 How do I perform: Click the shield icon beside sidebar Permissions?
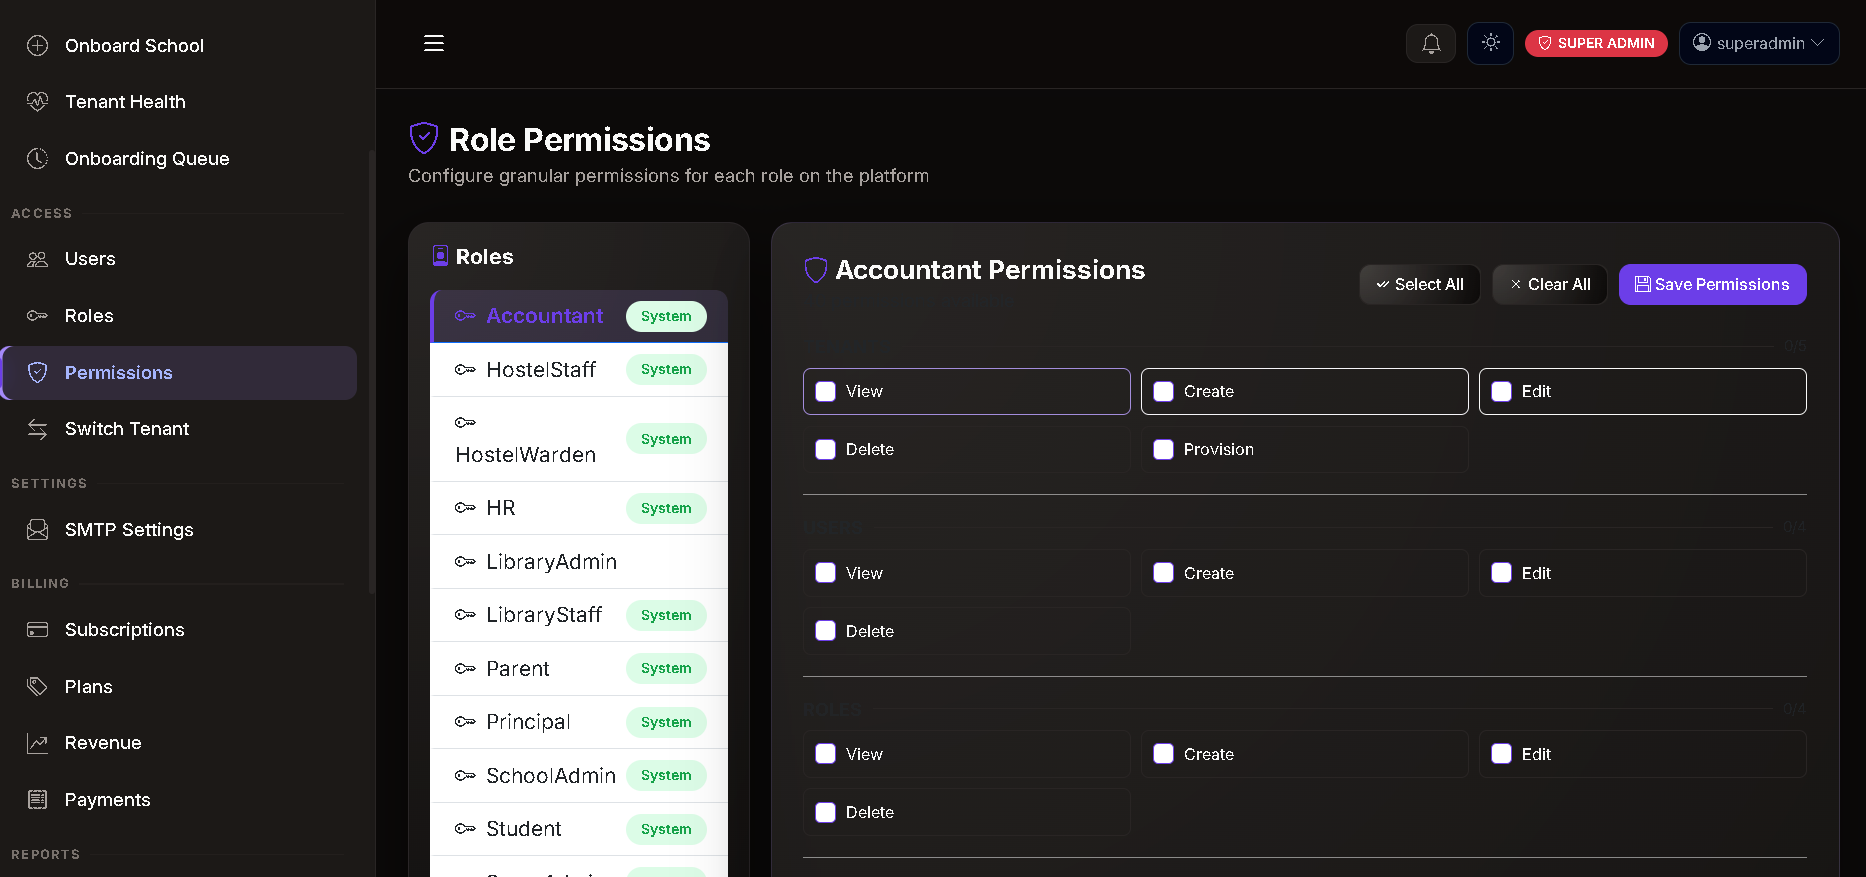tap(37, 372)
